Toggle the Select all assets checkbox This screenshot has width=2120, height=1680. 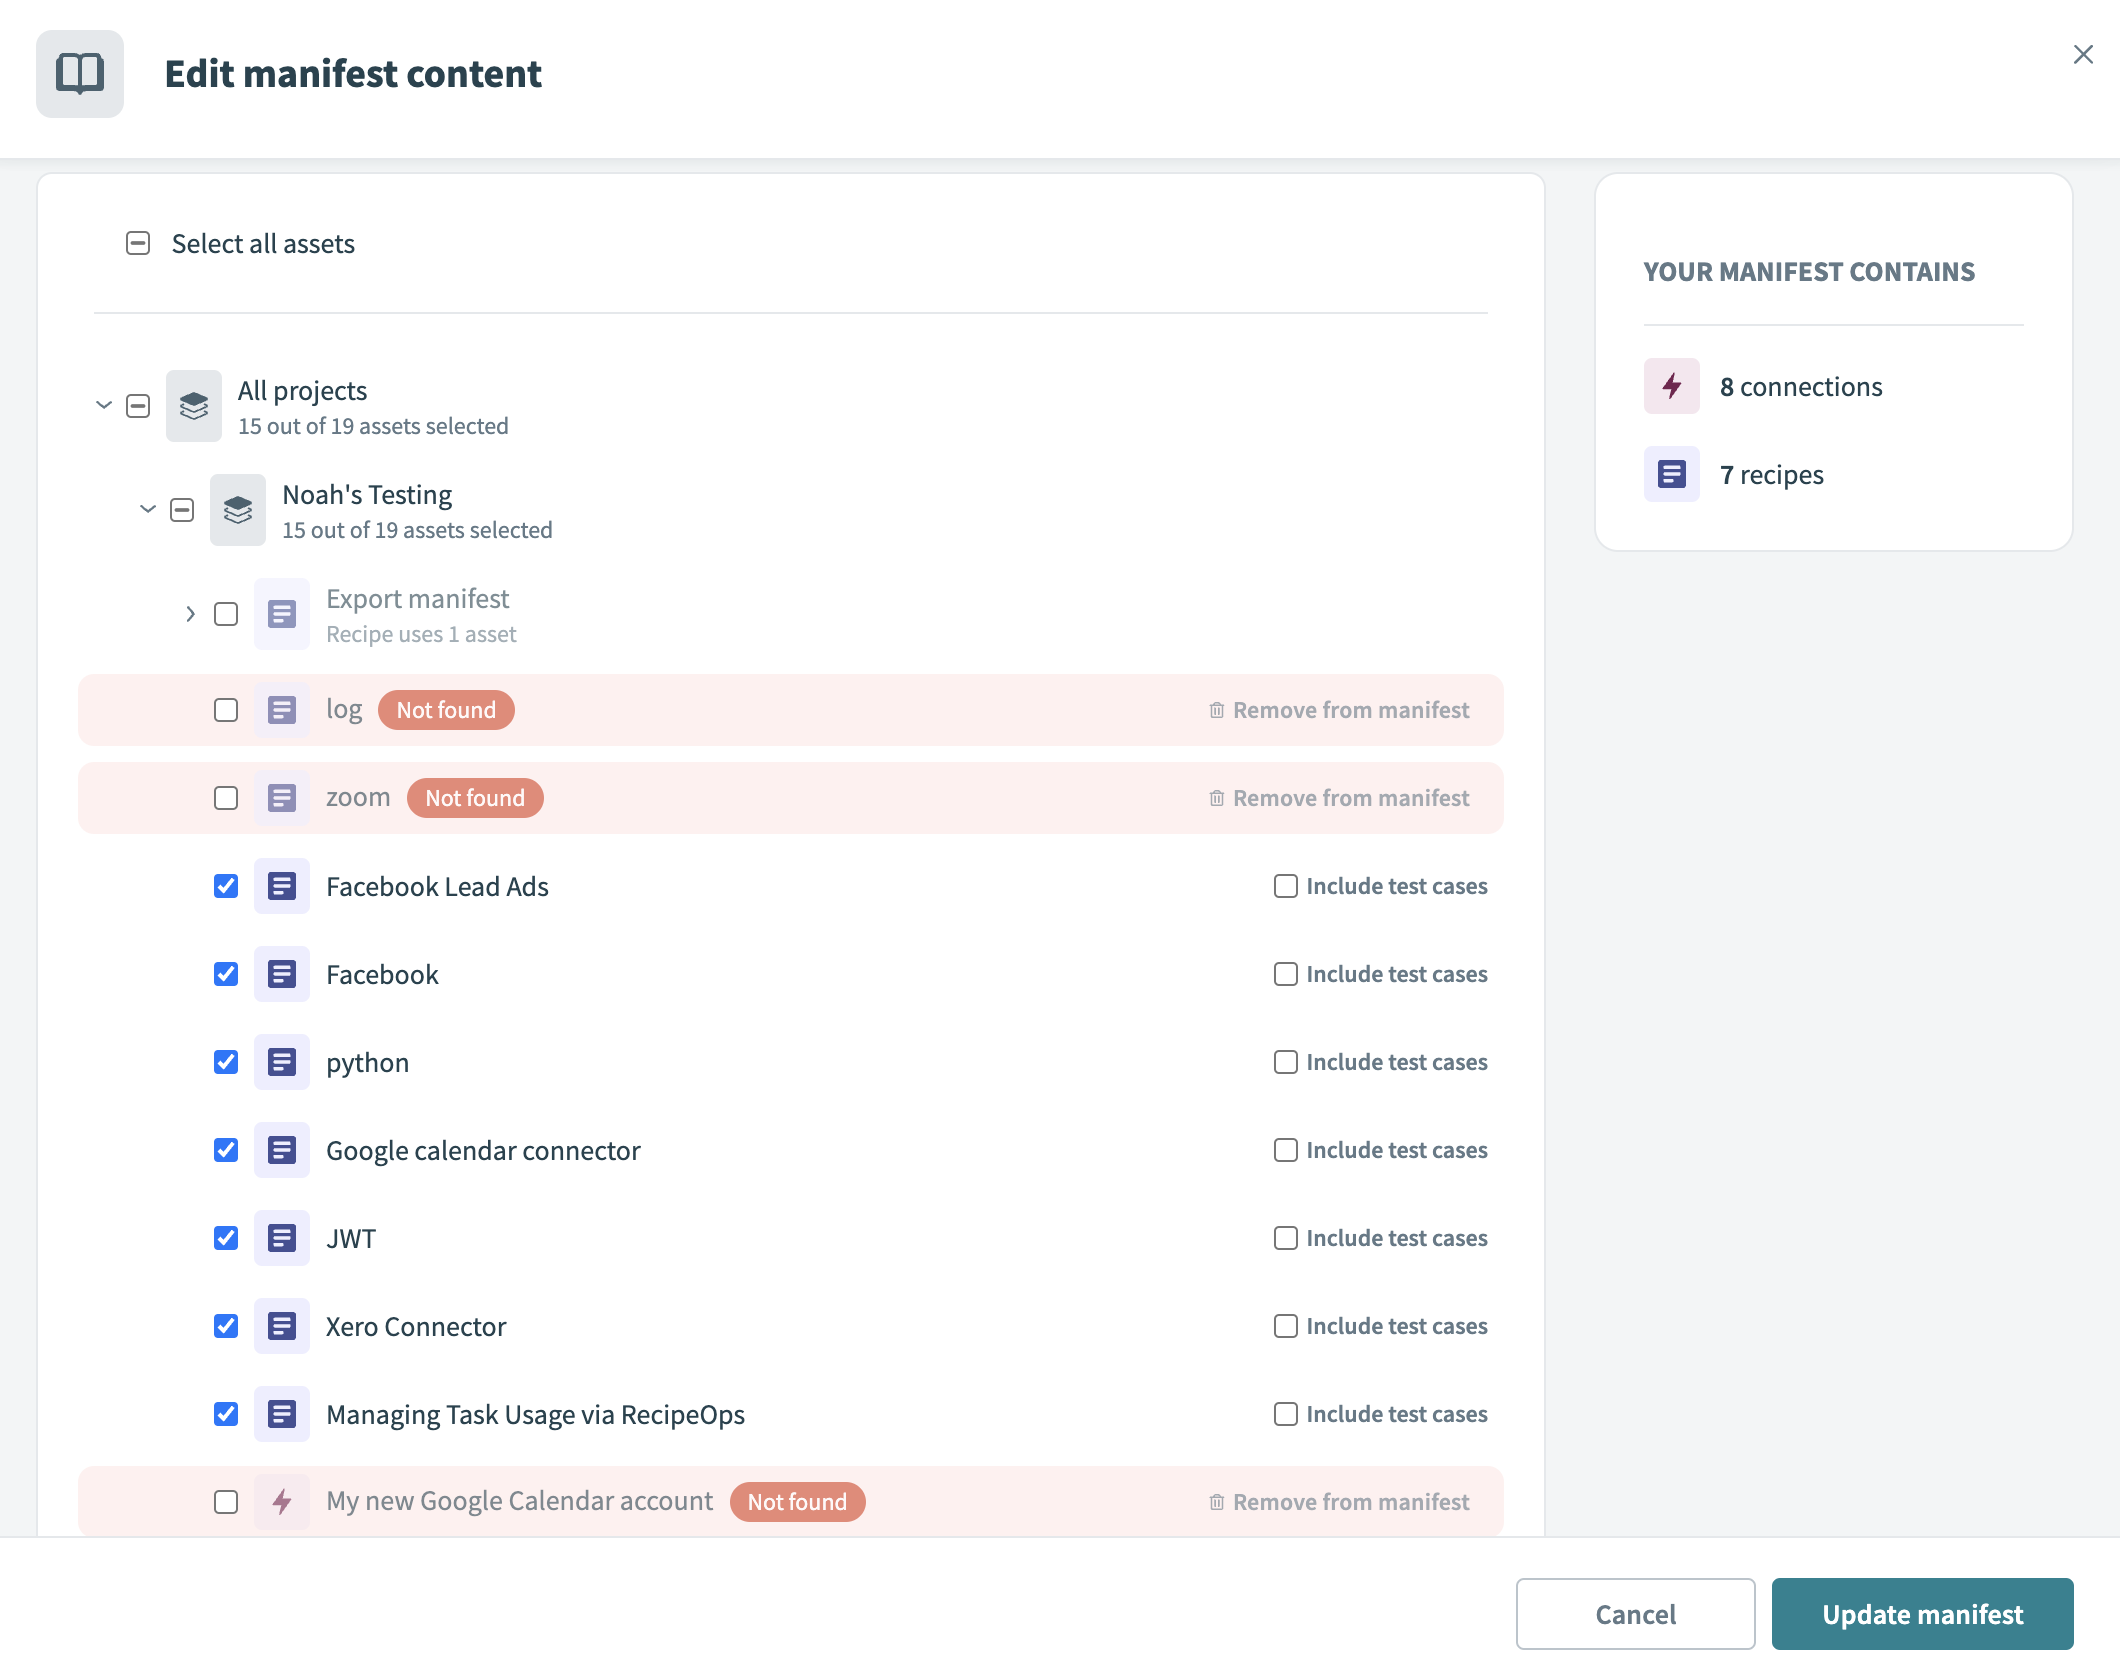coord(138,243)
